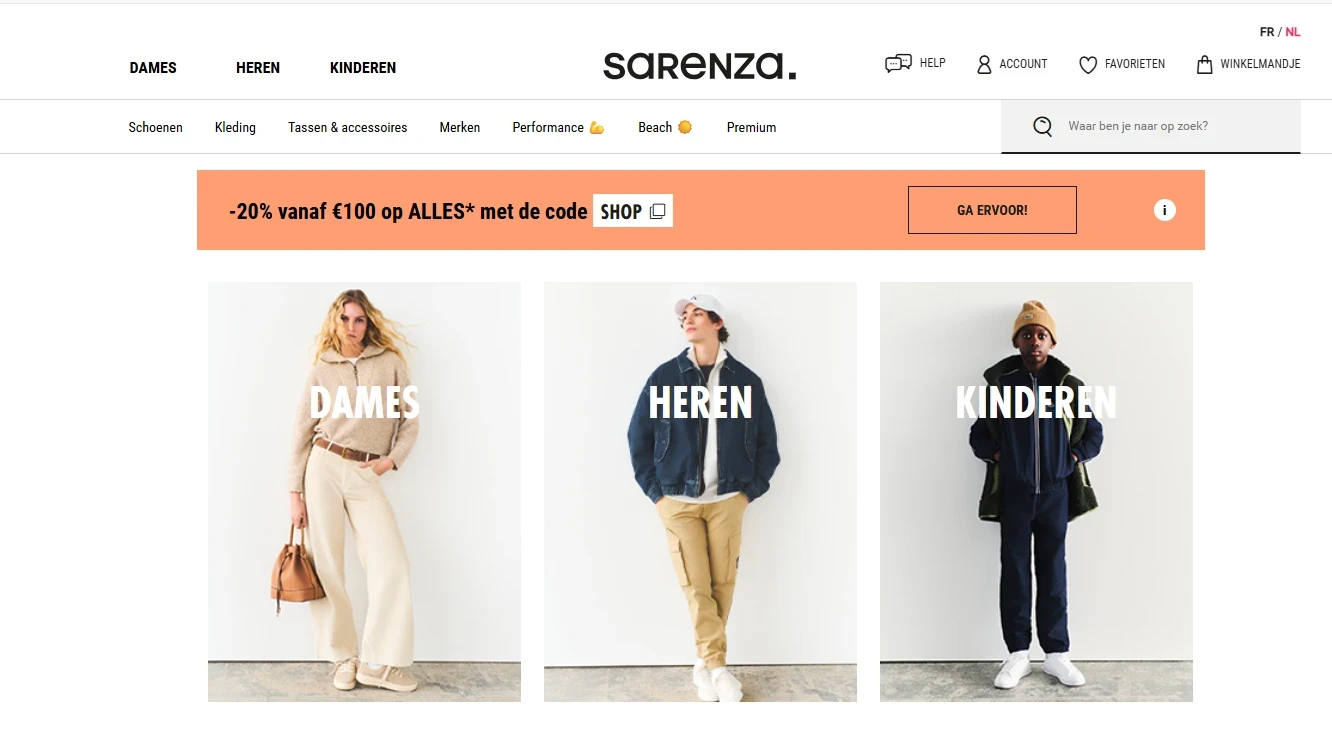This screenshot has height=740, width=1332.
Task: Show promo info via the i icon
Action: pyautogui.click(x=1164, y=210)
